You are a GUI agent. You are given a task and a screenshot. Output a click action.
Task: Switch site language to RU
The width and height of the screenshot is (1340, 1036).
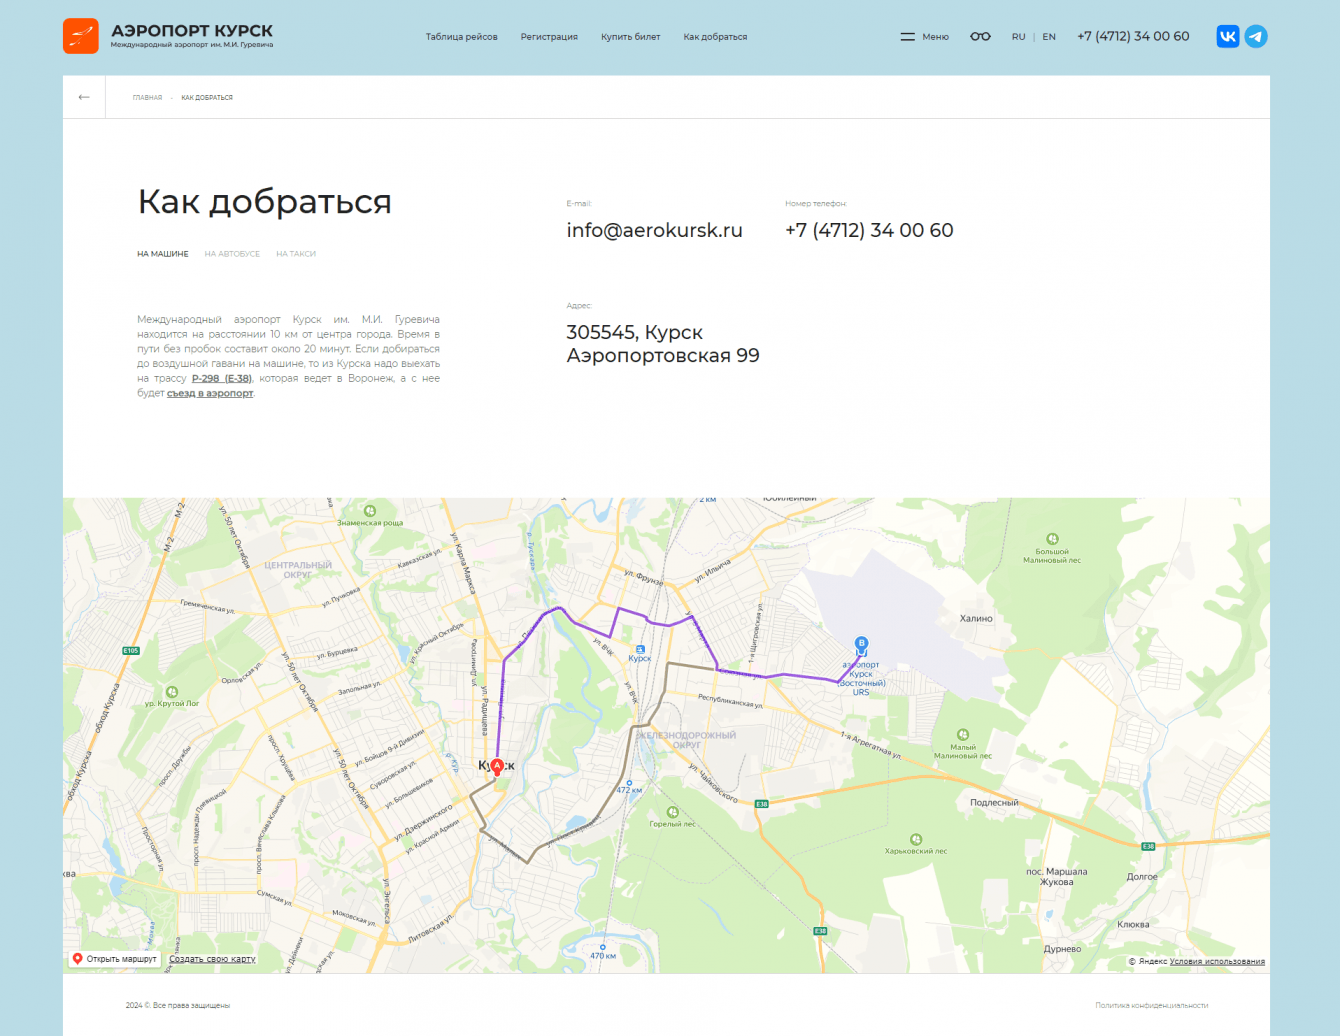click(1018, 37)
